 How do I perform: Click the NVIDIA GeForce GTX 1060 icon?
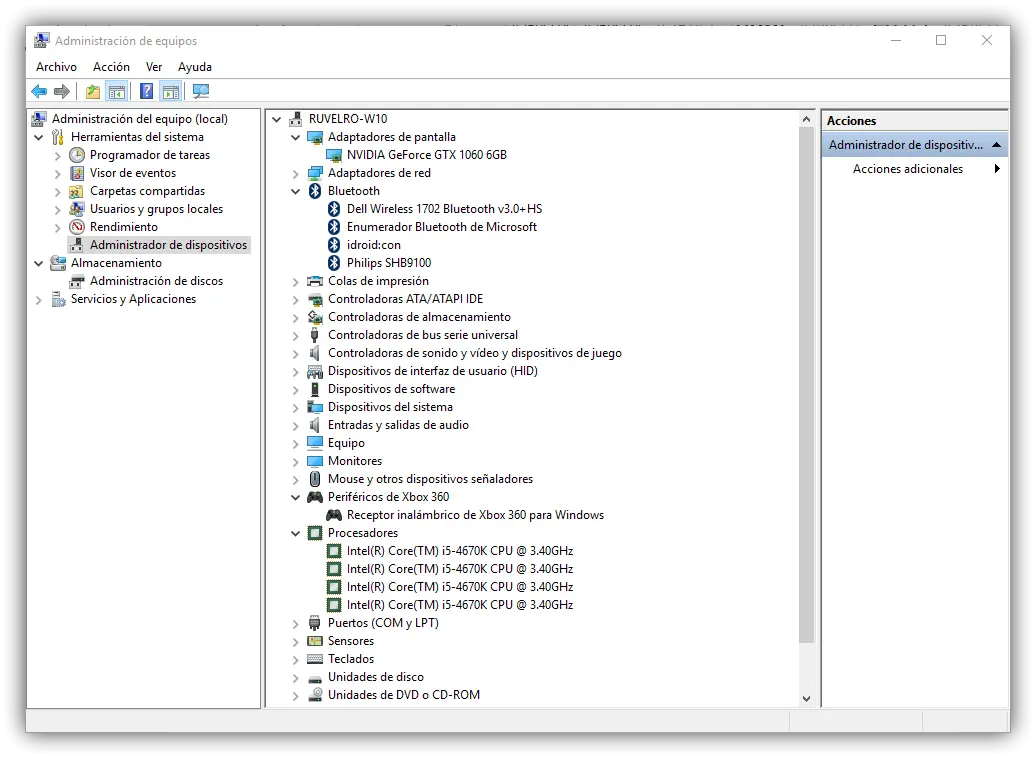tap(334, 155)
